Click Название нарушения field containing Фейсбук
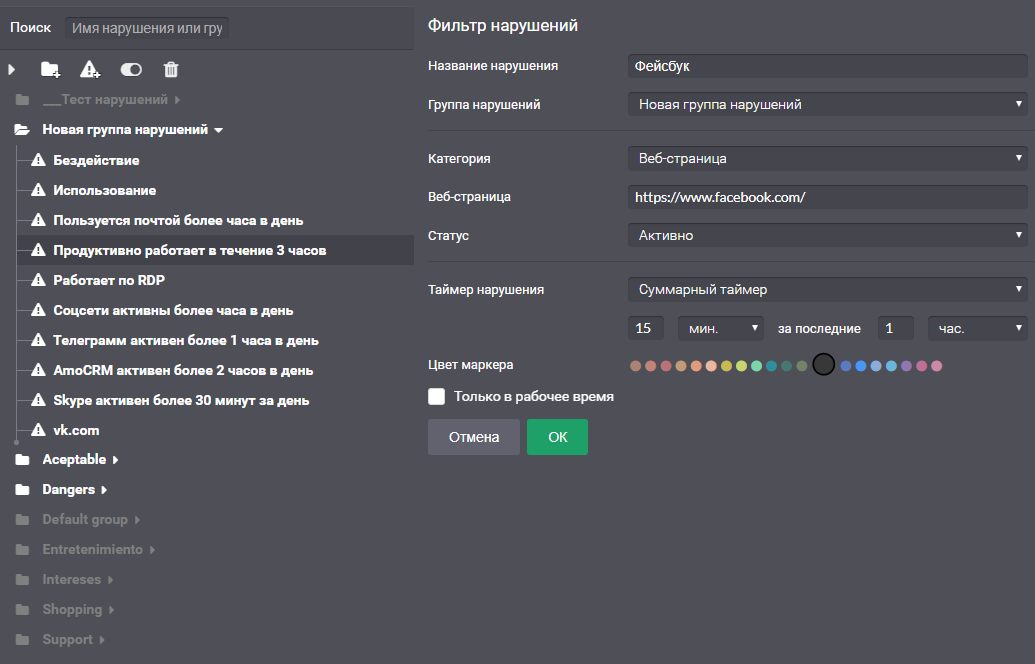This screenshot has width=1035, height=664. coord(828,66)
